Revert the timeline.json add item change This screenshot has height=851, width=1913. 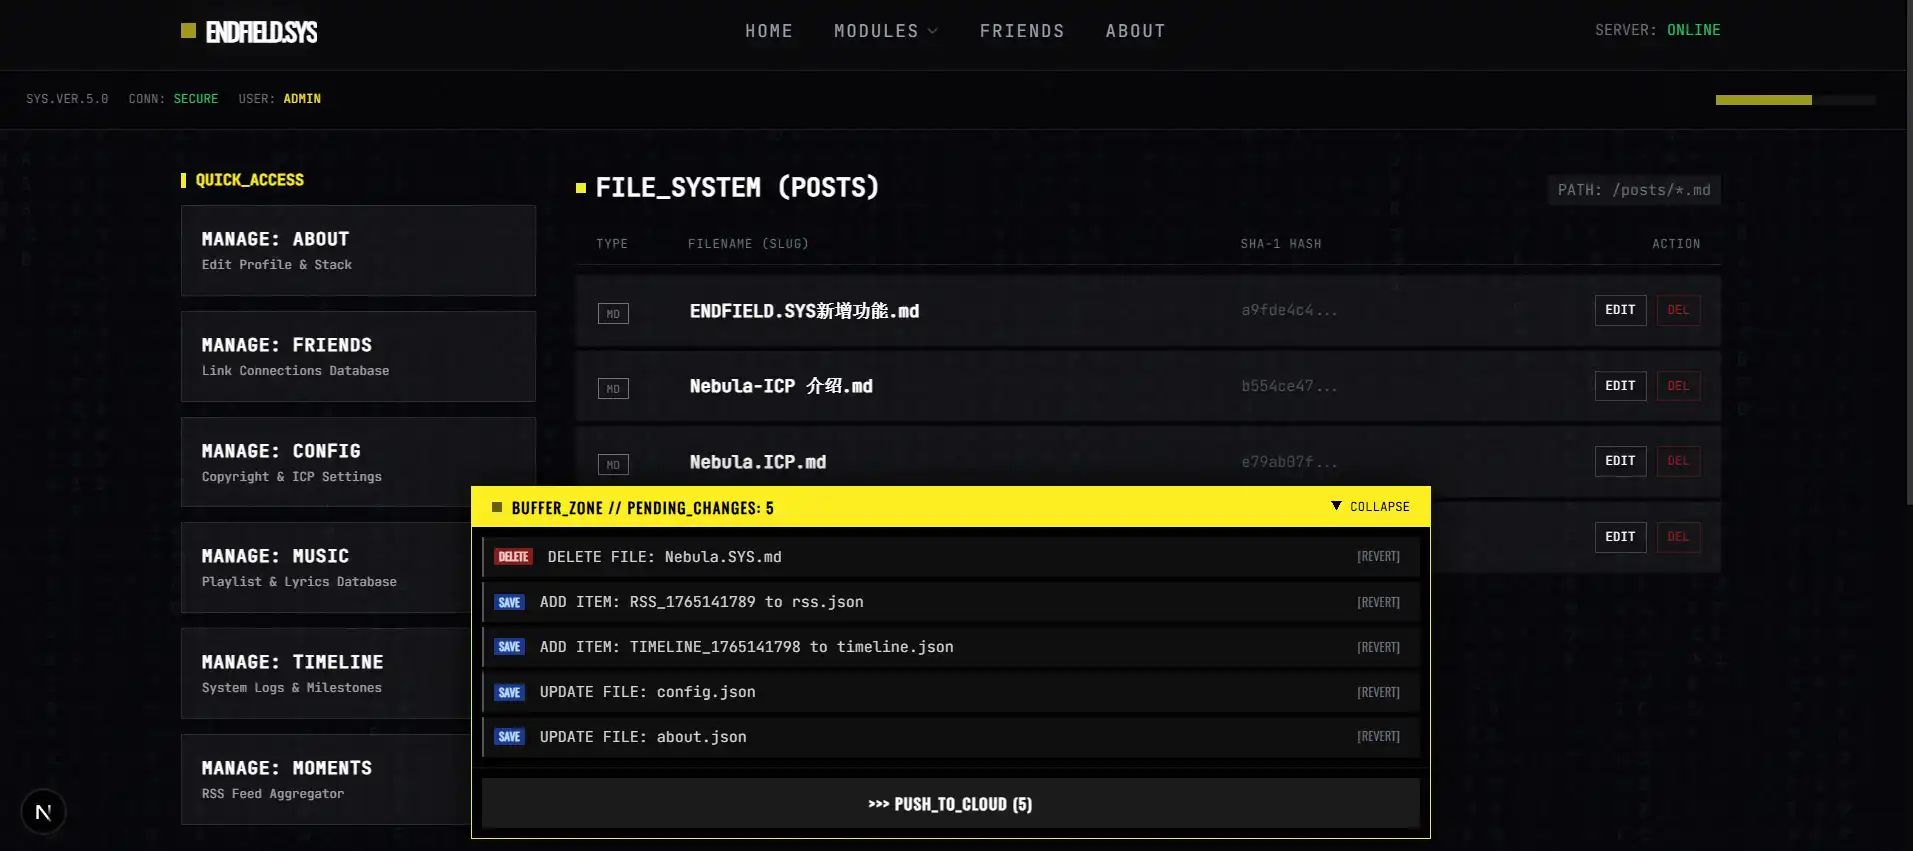tap(1377, 647)
